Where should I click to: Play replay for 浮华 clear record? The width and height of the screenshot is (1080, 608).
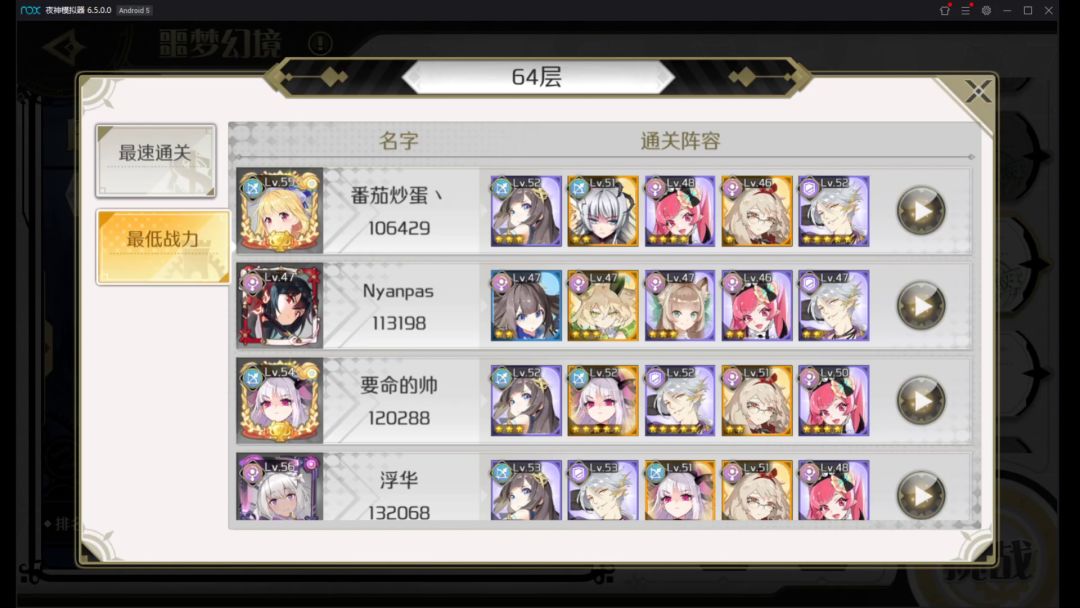click(x=921, y=495)
